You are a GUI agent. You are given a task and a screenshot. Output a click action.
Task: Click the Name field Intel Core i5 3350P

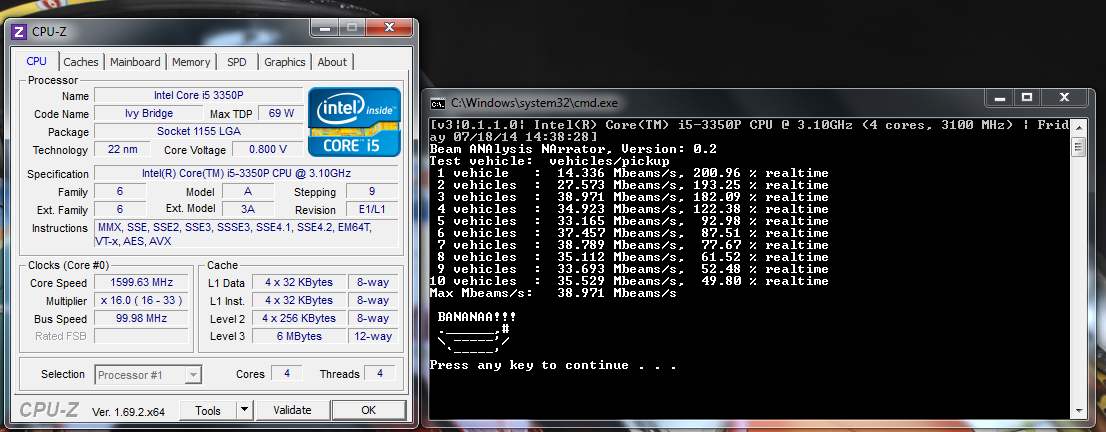point(199,95)
